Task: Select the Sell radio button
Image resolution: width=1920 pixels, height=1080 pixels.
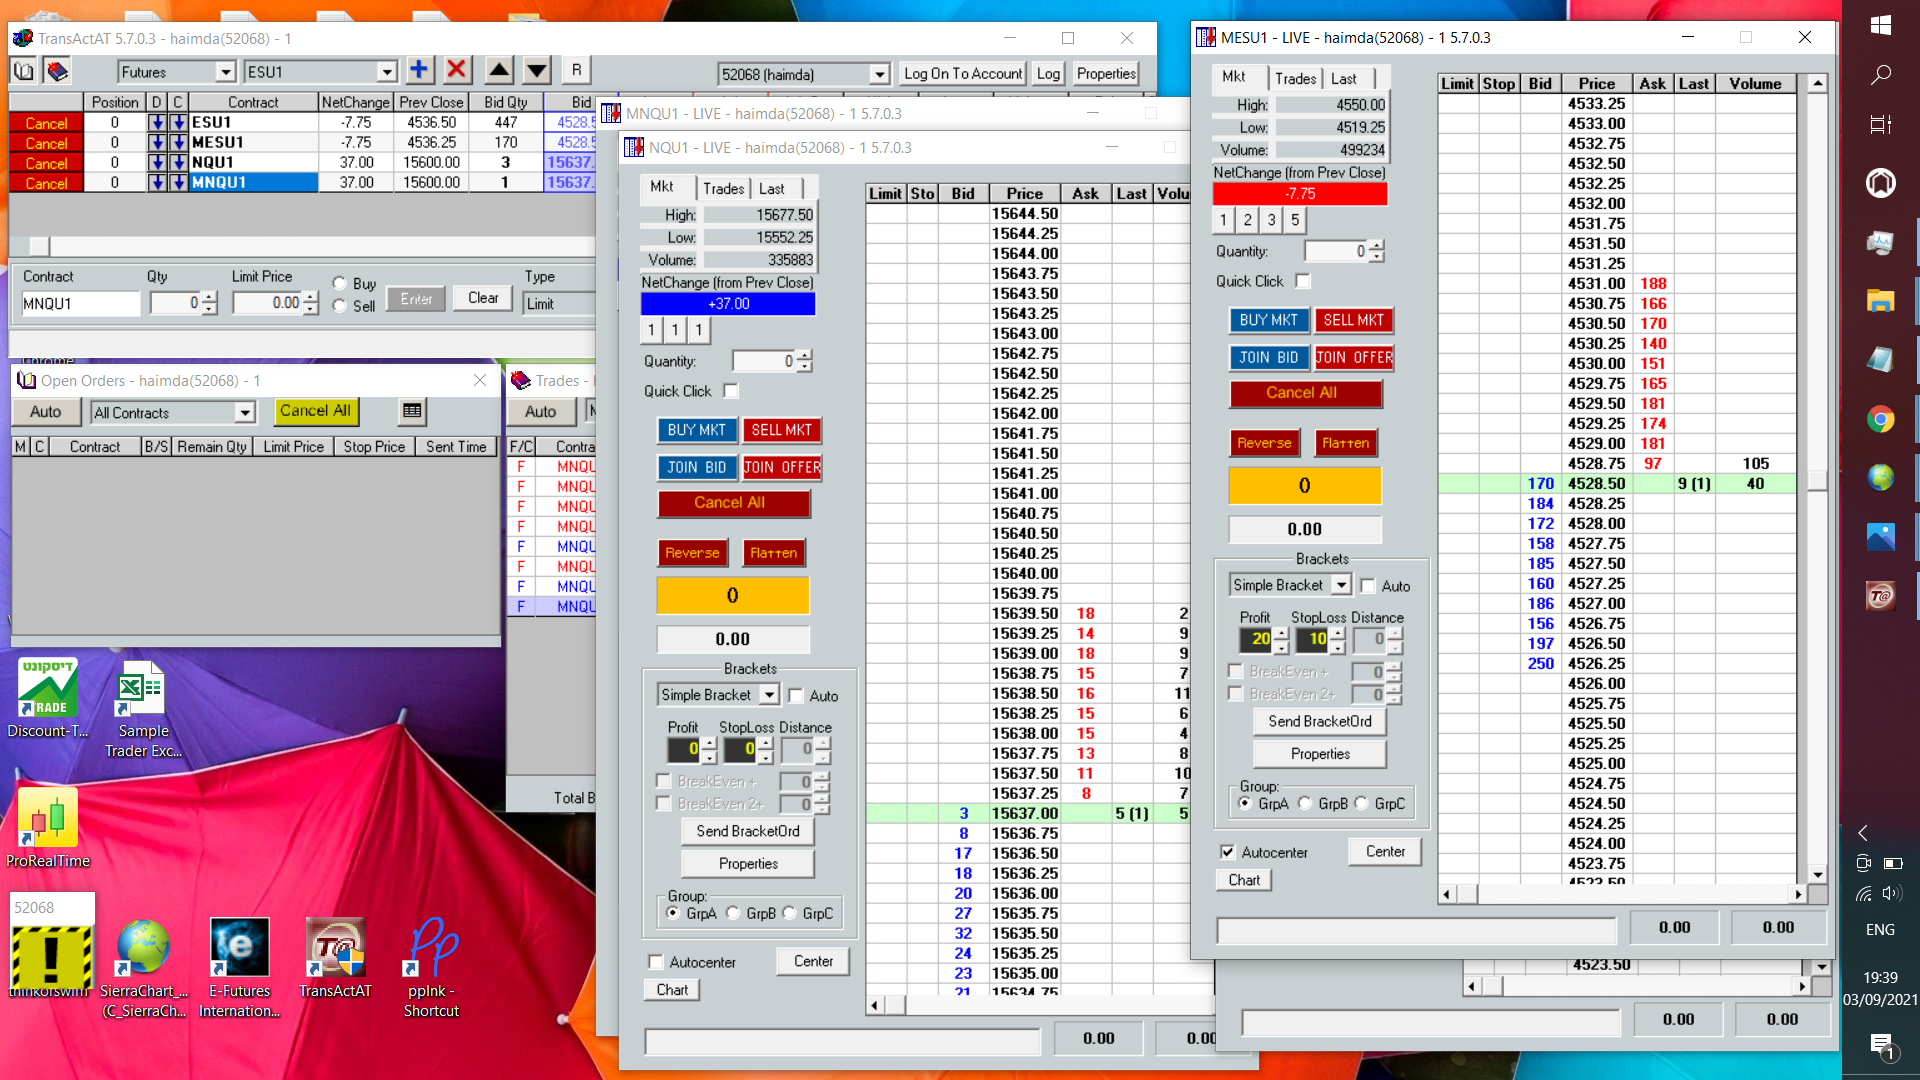Action: pyautogui.click(x=340, y=306)
